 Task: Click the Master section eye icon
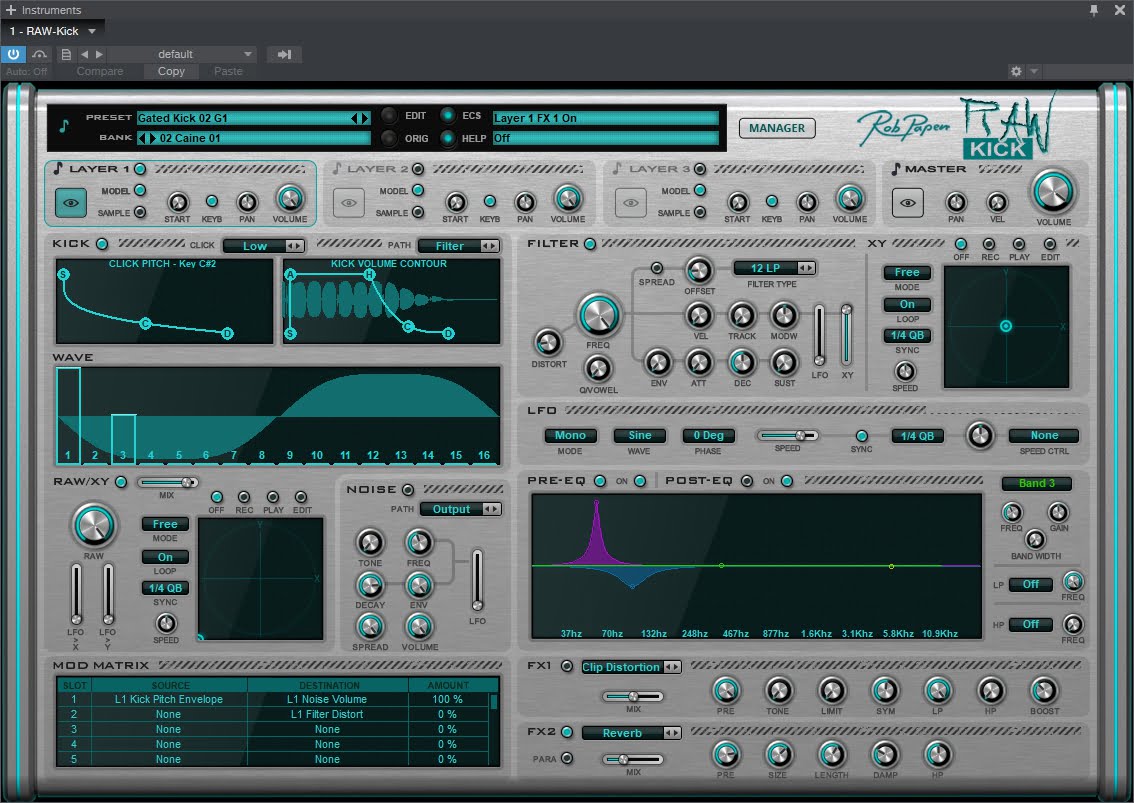coord(908,203)
